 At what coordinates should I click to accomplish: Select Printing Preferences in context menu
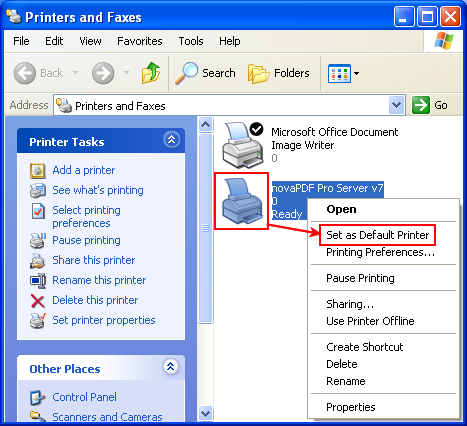pyautogui.click(x=380, y=252)
